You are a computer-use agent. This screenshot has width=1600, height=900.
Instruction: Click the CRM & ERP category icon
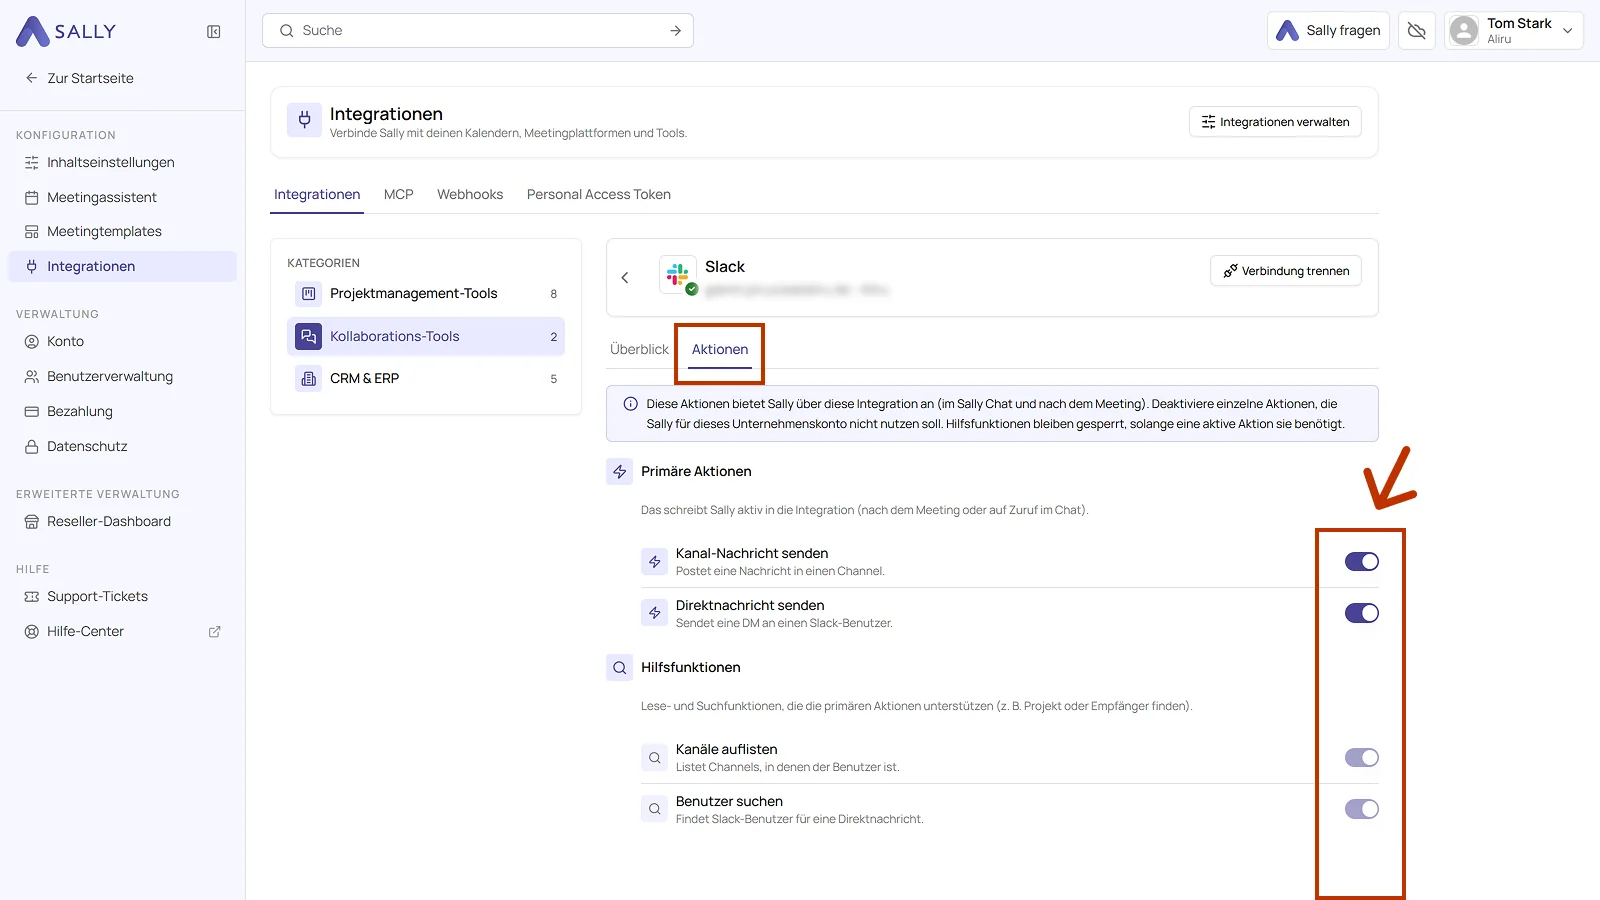(x=309, y=379)
